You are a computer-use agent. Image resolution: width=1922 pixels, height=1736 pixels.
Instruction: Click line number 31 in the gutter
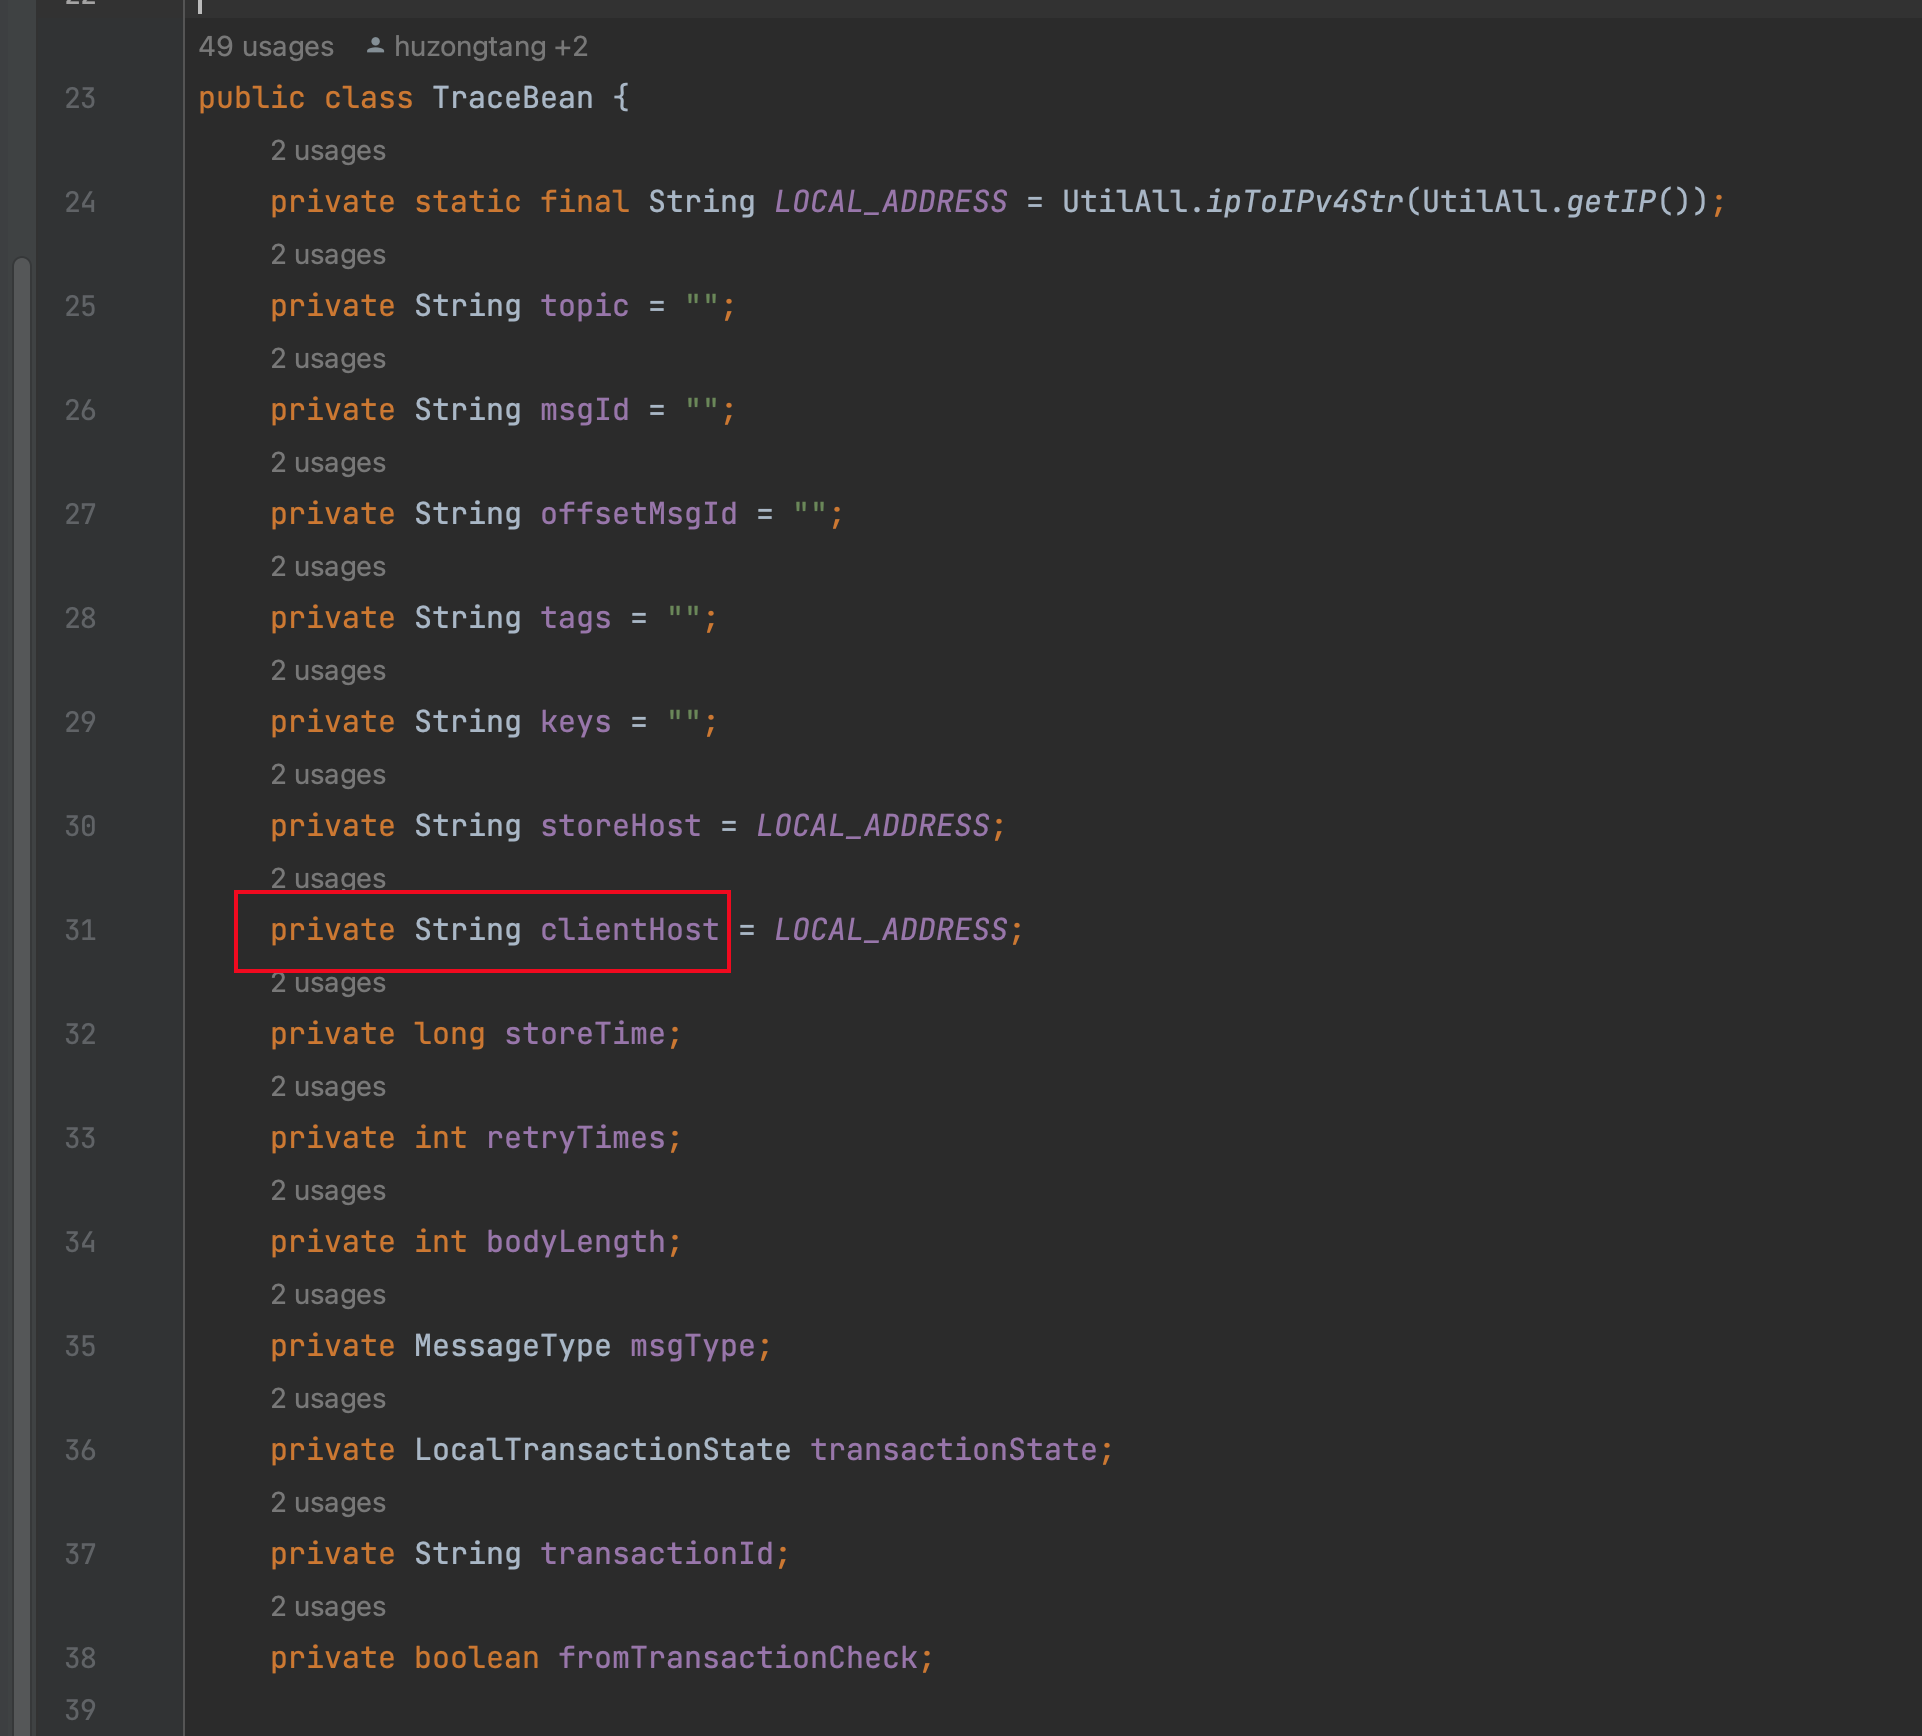(x=79, y=930)
